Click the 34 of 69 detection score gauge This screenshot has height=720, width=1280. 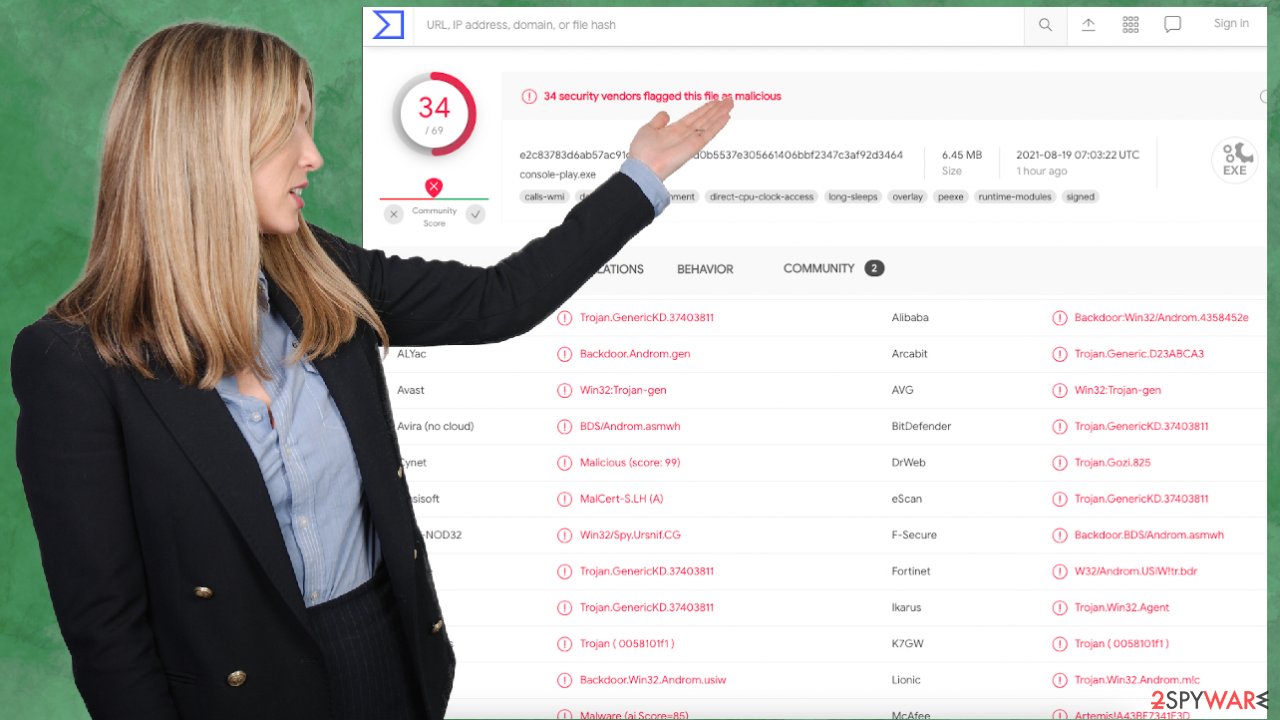[433, 113]
